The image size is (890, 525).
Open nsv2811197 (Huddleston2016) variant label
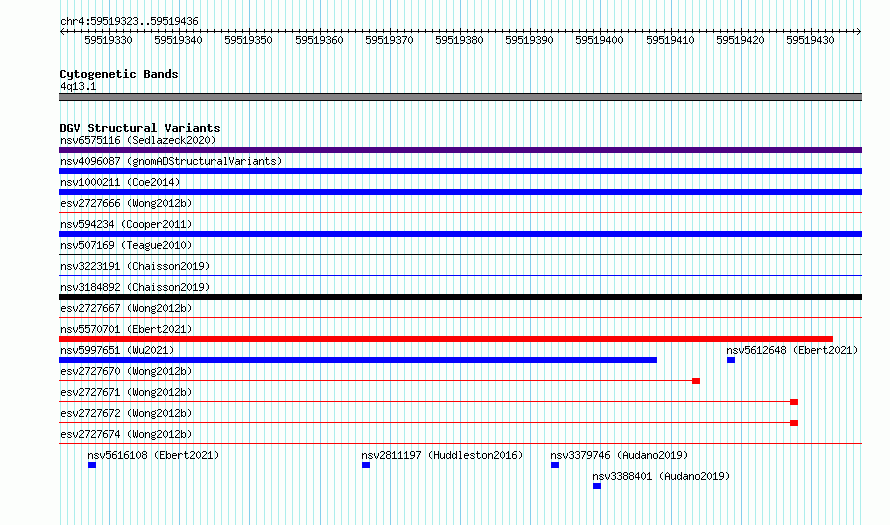point(442,455)
